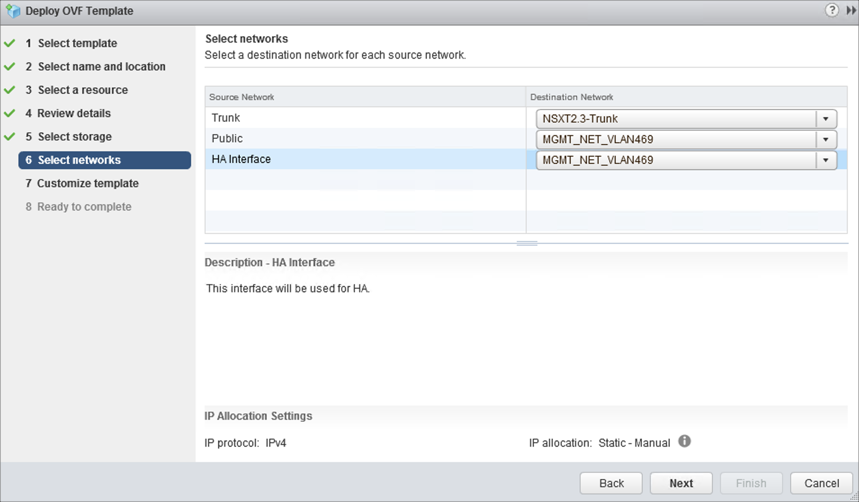859x502 pixels.
Task: Click the IPv4 protocol value
Action: 276,443
